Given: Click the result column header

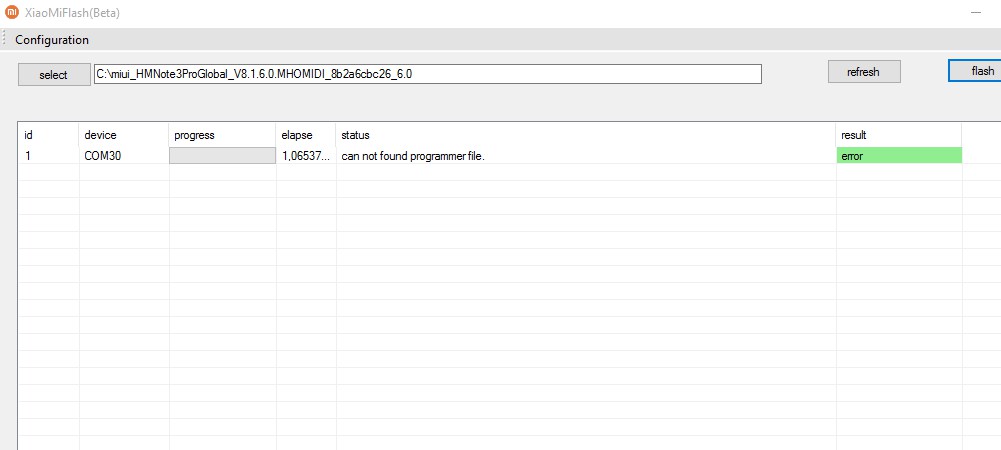Looking at the screenshot, I should click(898, 134).
